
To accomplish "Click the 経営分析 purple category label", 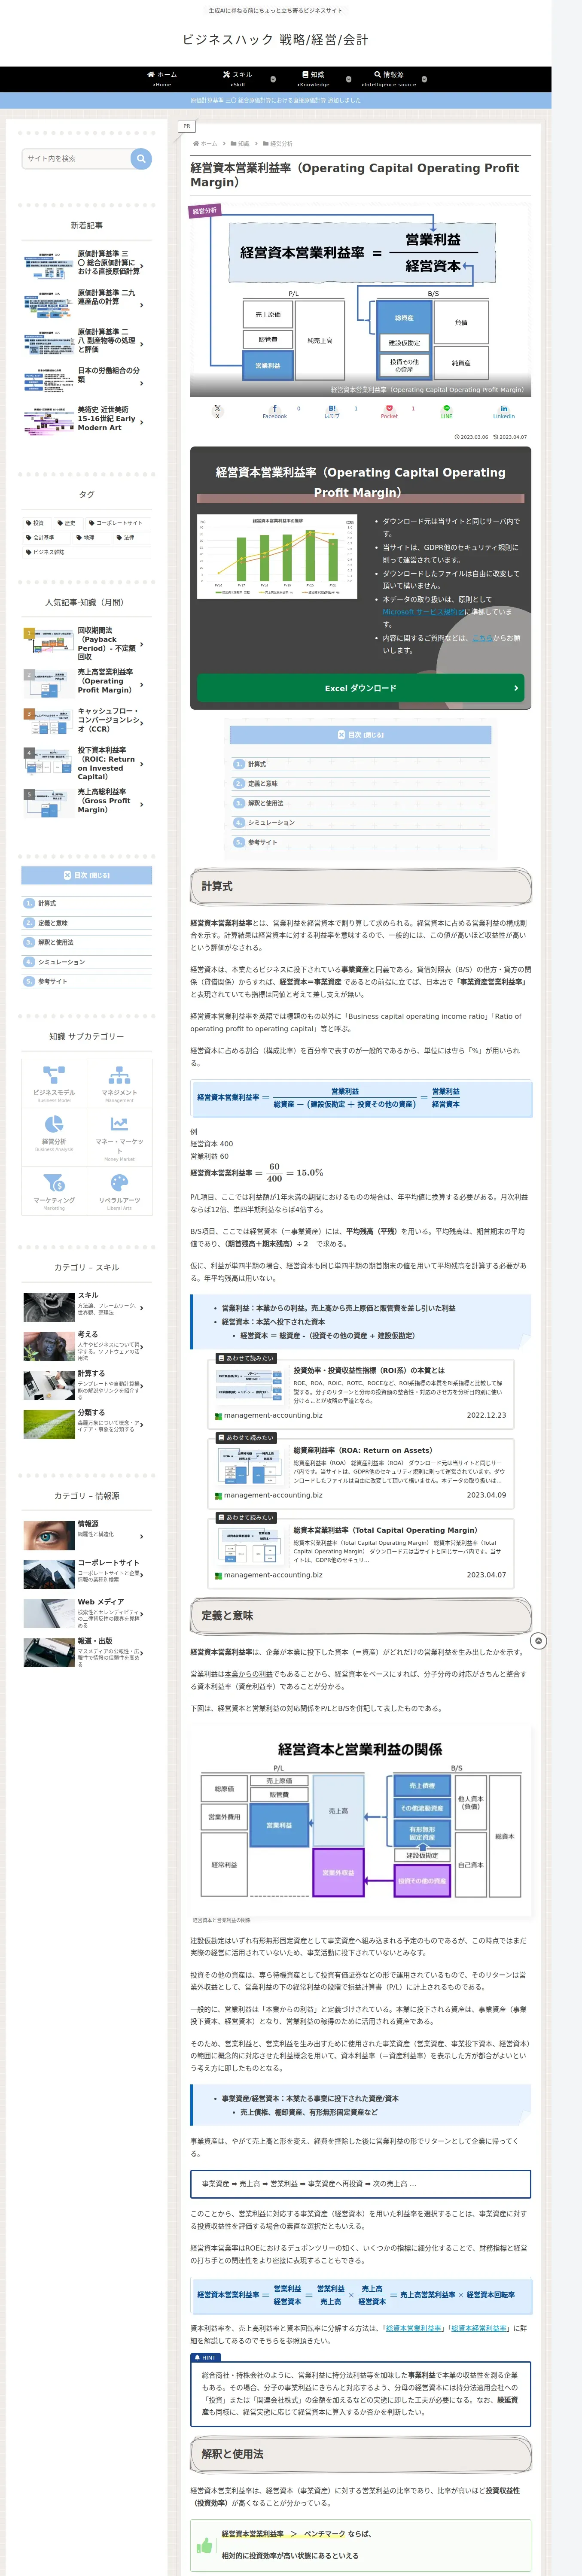I will coord(205,211).
